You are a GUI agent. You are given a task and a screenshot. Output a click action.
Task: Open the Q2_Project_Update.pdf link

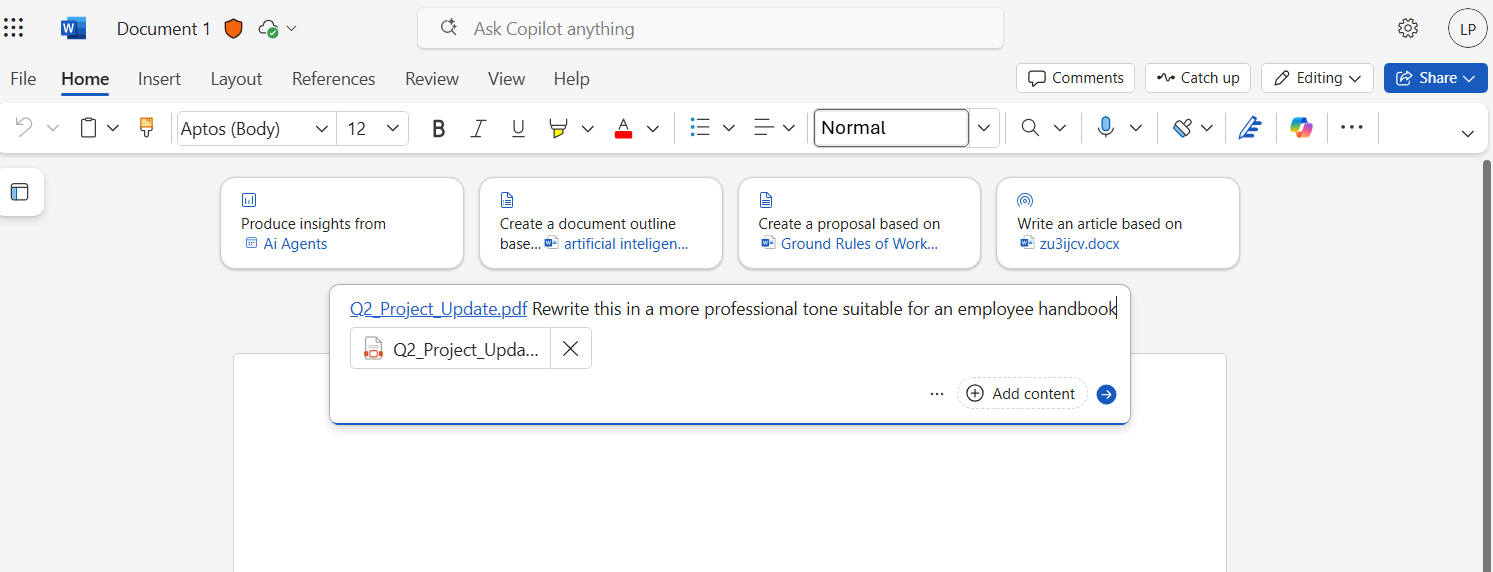pos(438,309)
